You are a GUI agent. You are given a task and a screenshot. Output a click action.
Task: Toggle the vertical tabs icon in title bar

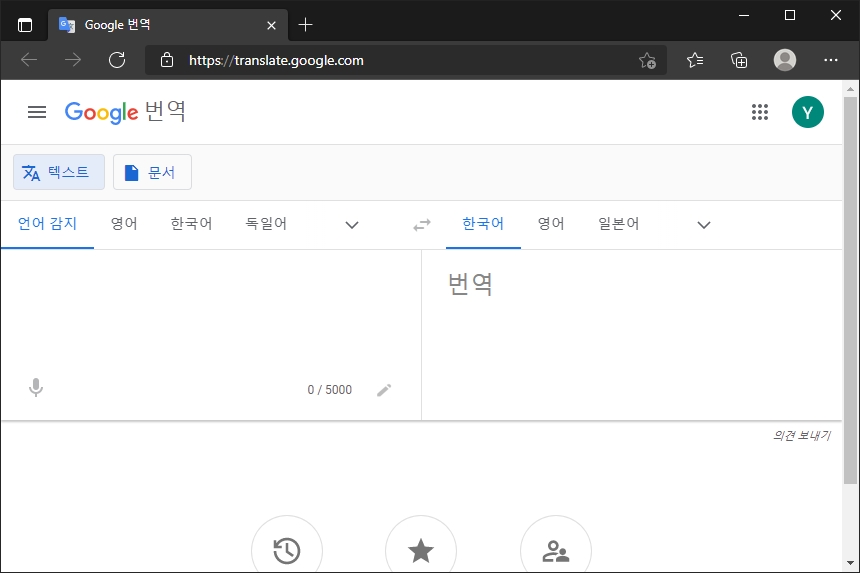point(25,25)
